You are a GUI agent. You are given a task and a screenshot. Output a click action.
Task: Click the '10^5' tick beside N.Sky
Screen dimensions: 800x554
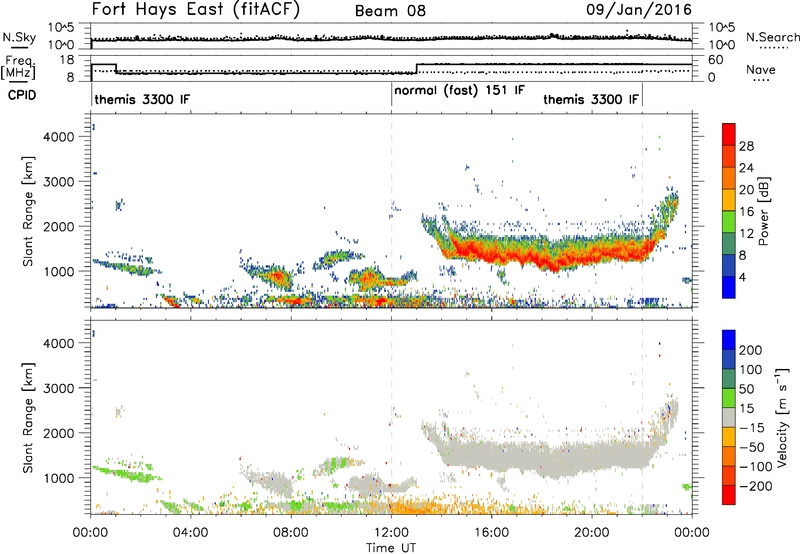coord(61,28)
